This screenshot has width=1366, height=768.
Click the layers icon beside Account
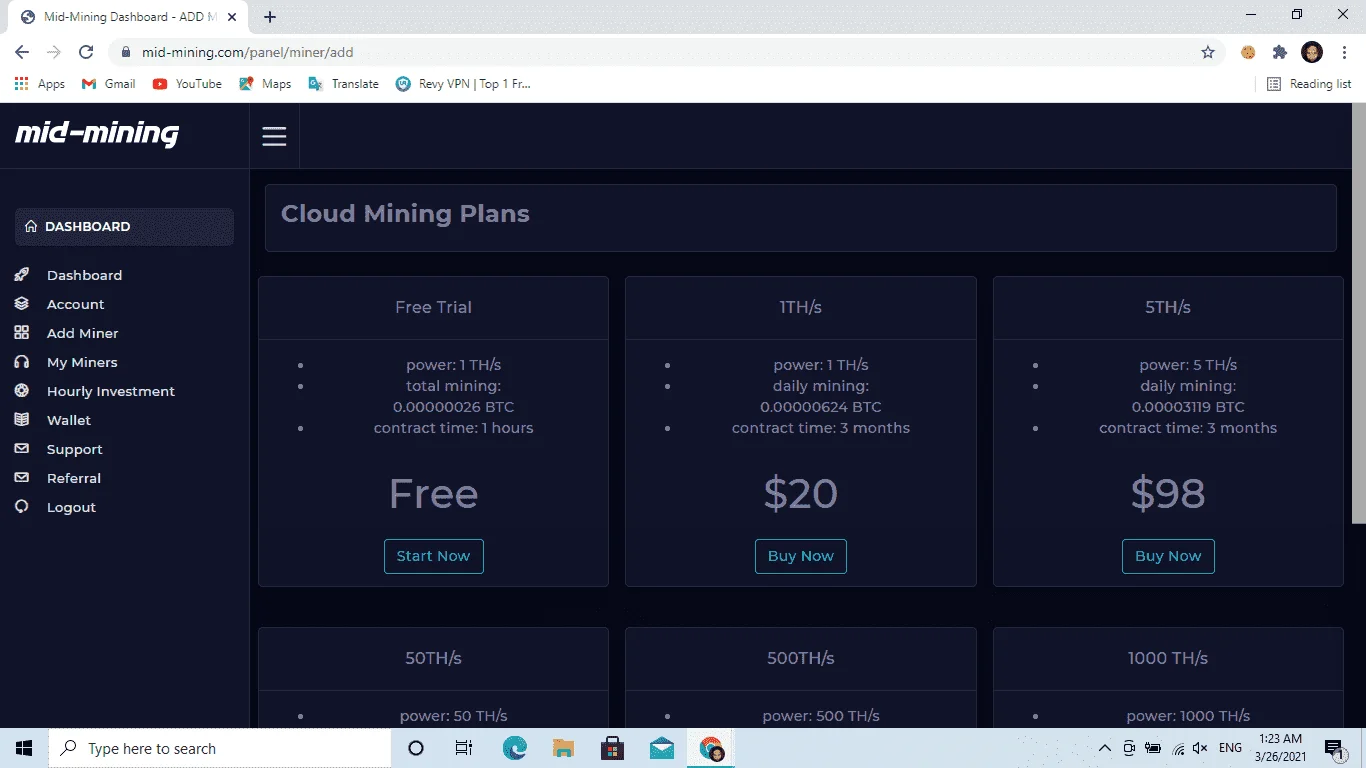[22, 304]
